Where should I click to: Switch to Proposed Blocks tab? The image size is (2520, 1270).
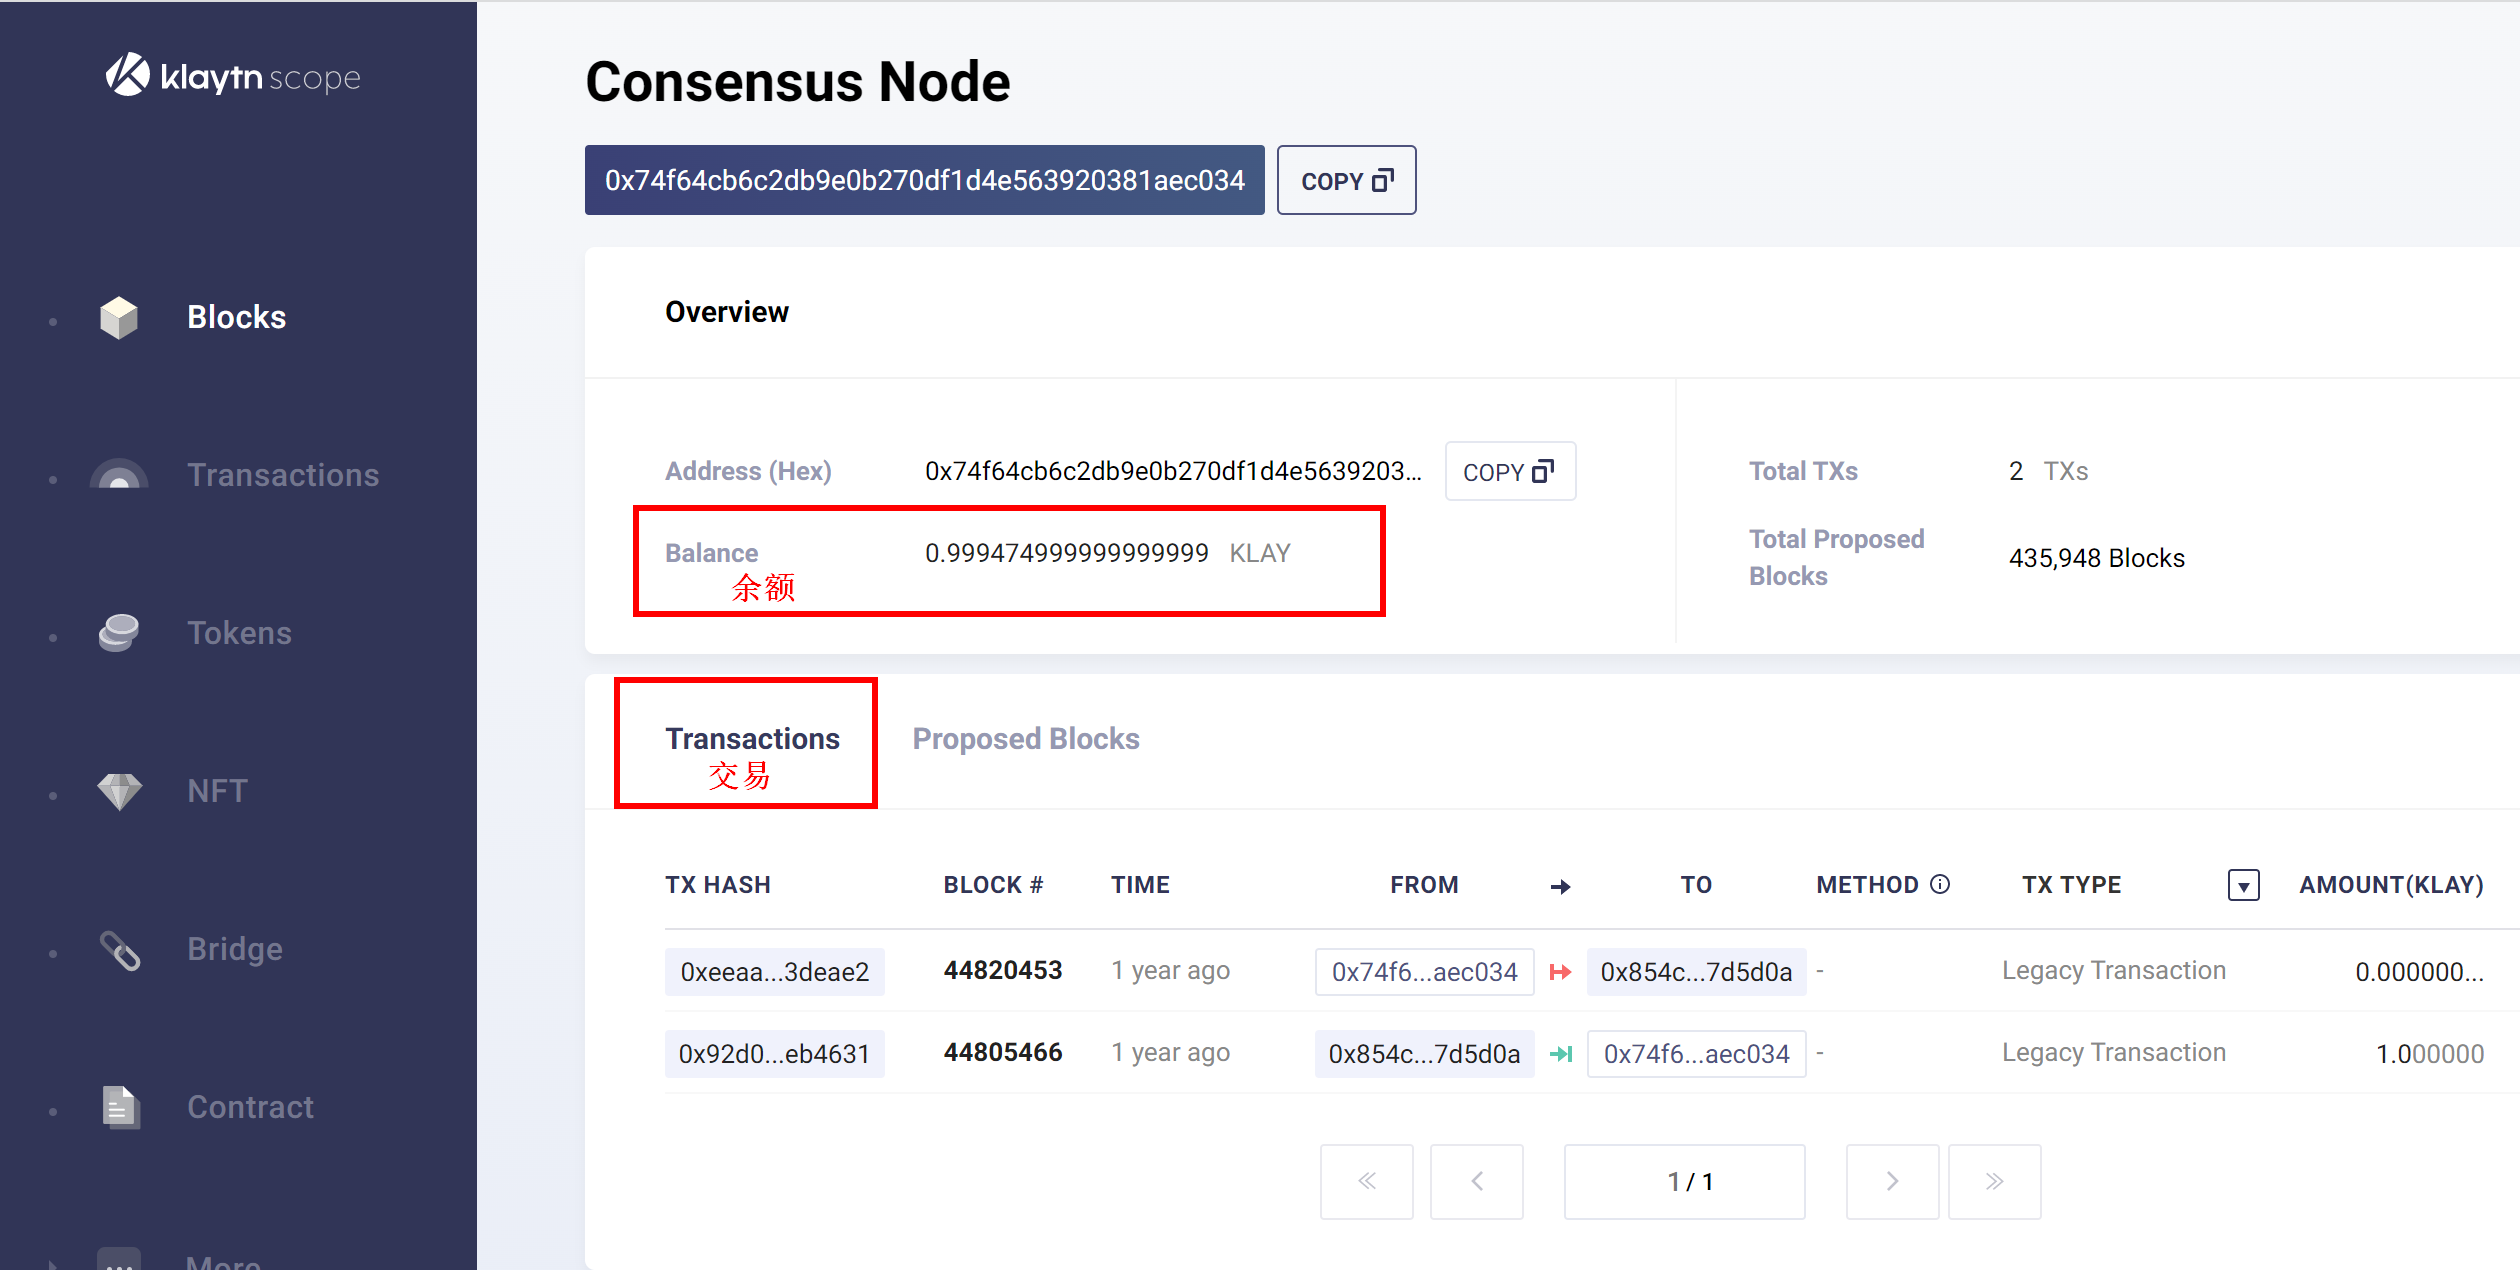pyautogui.click(x=1025, y=739)
